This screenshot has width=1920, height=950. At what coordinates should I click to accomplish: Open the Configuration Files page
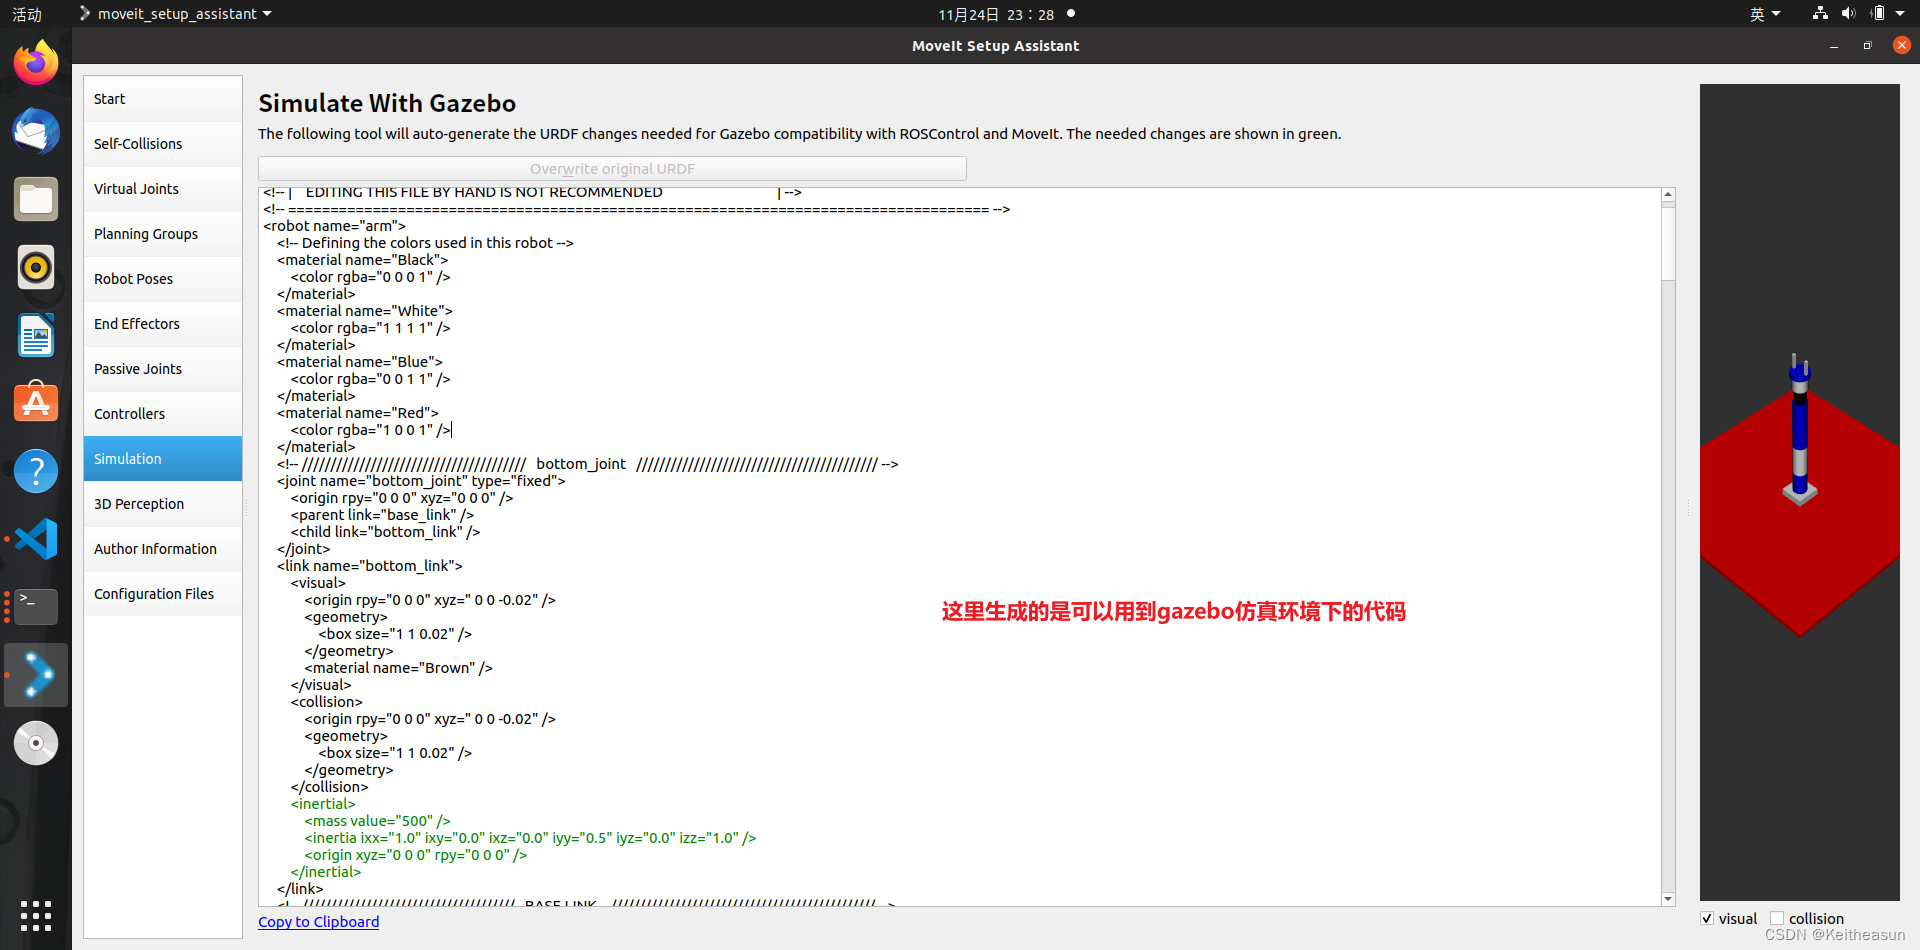(163, 594)
